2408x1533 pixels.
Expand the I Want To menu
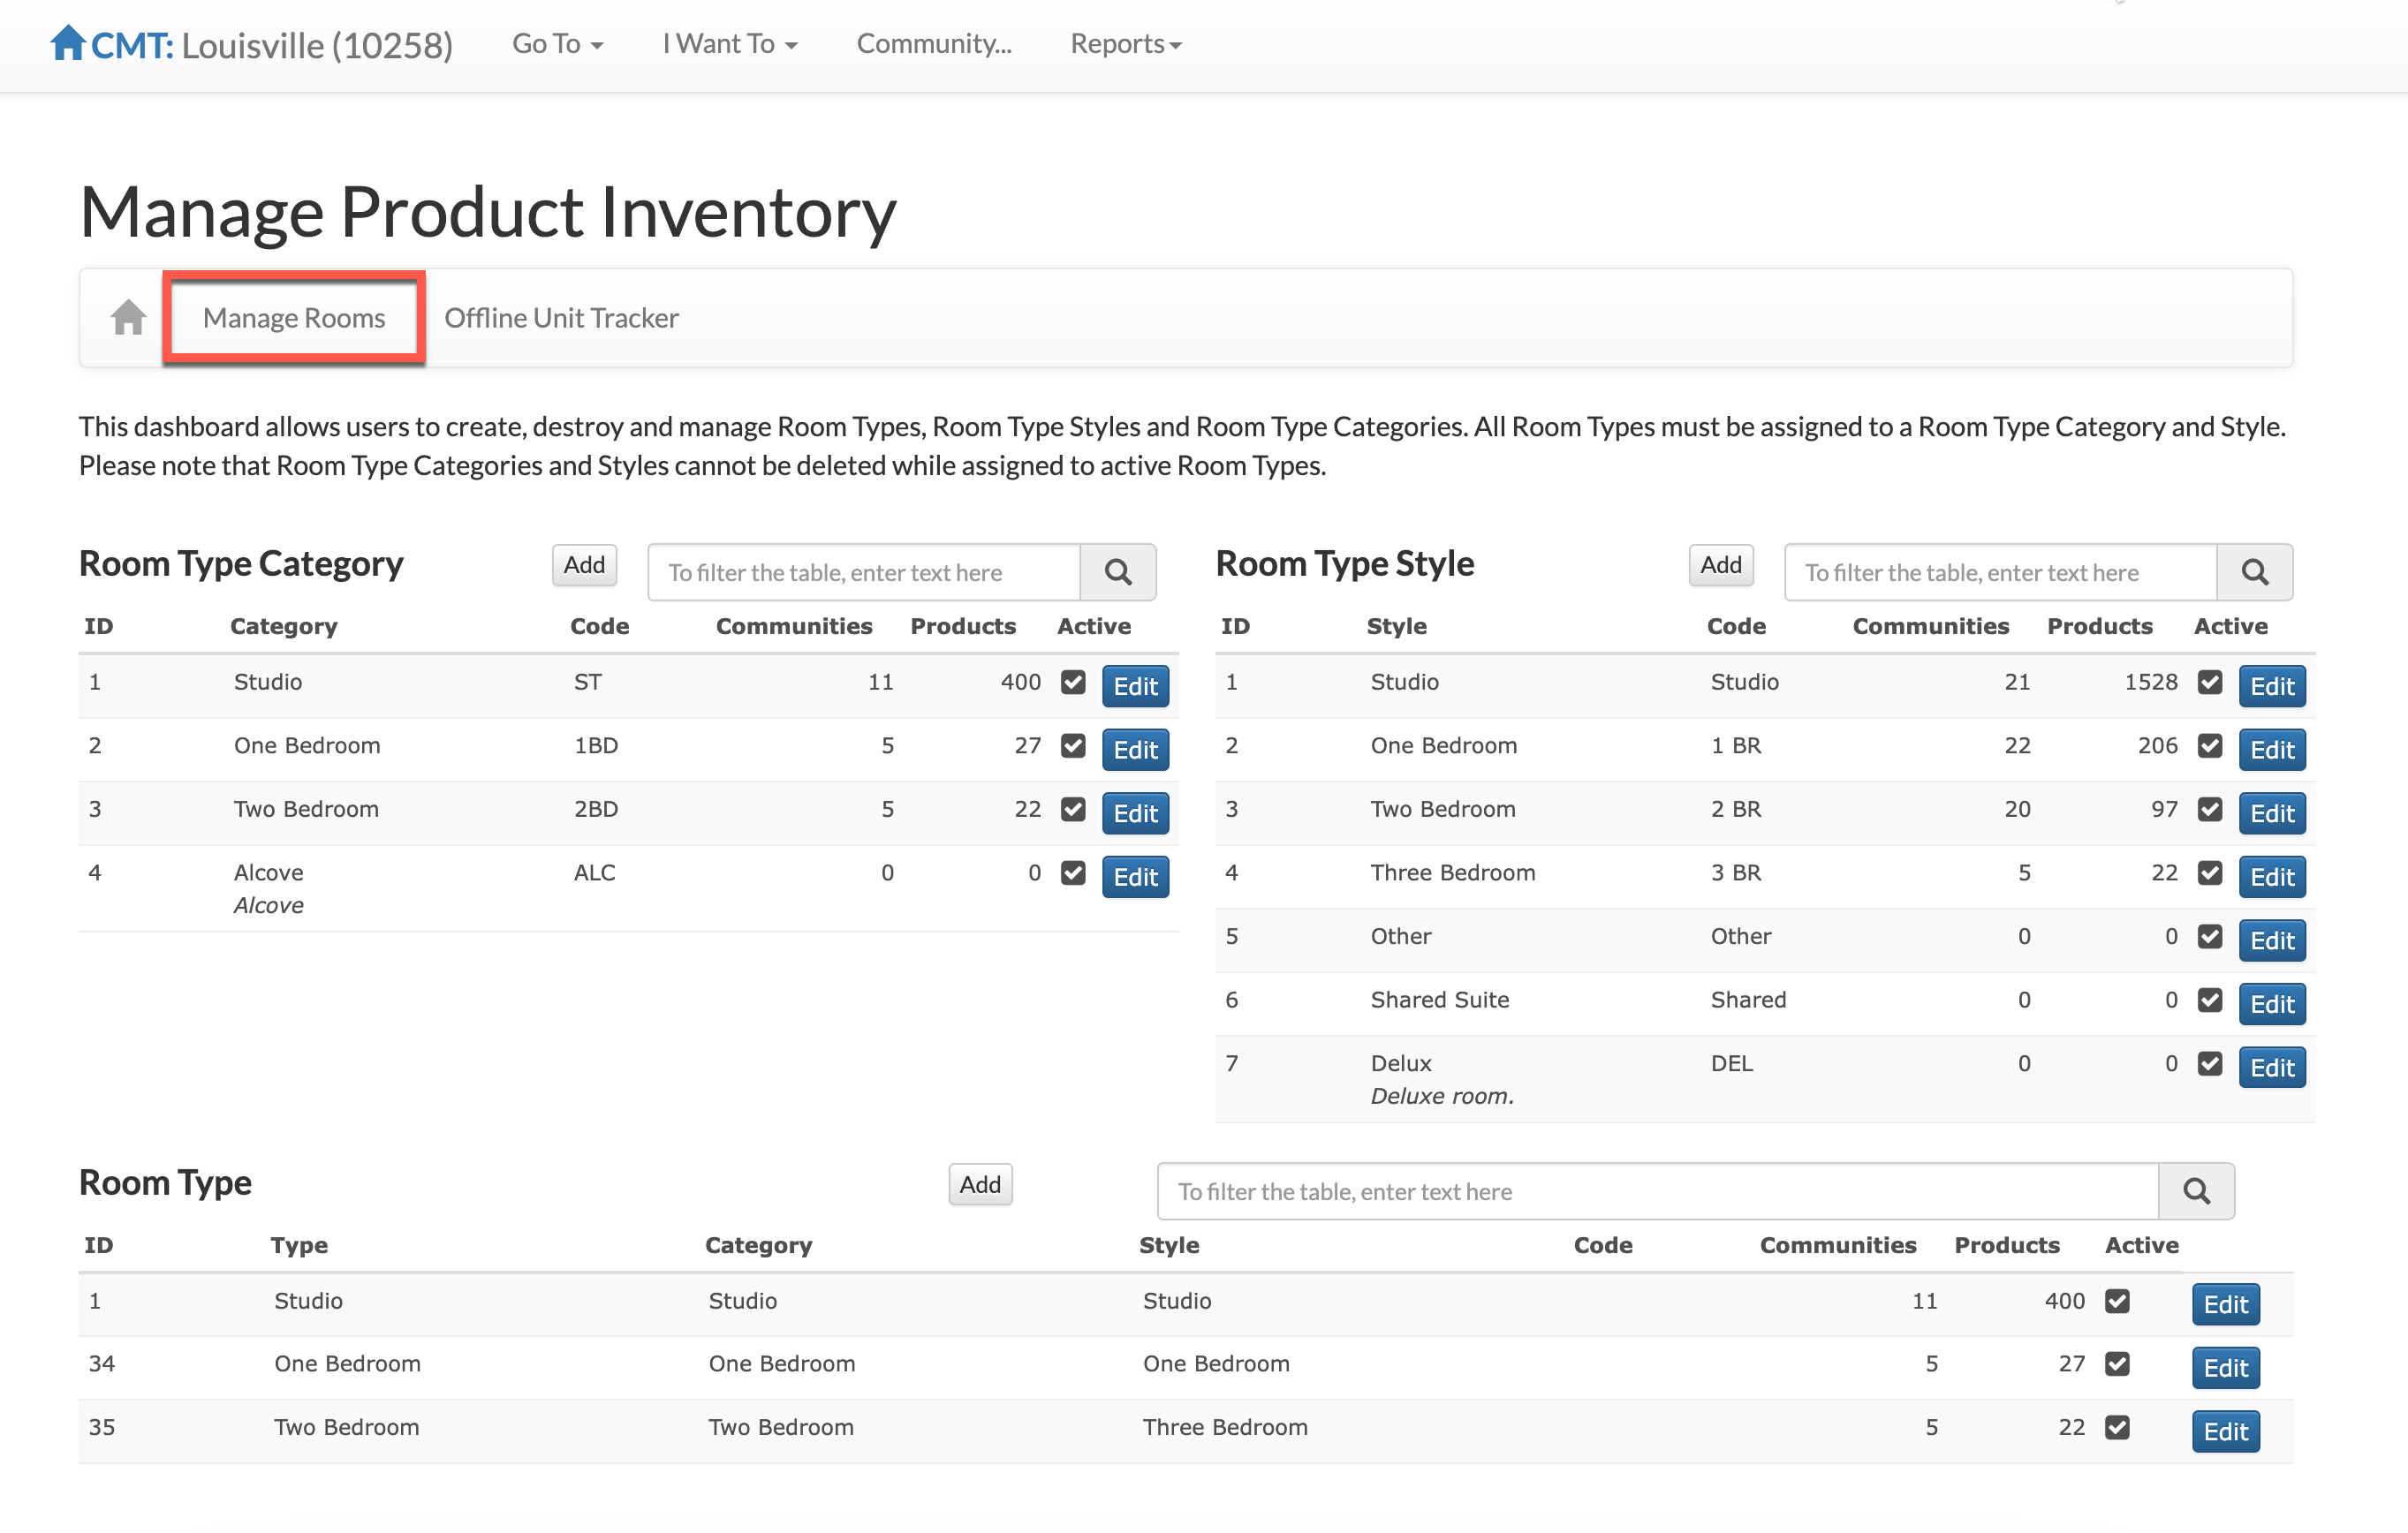pyautogui.click(x=729, y=44)
